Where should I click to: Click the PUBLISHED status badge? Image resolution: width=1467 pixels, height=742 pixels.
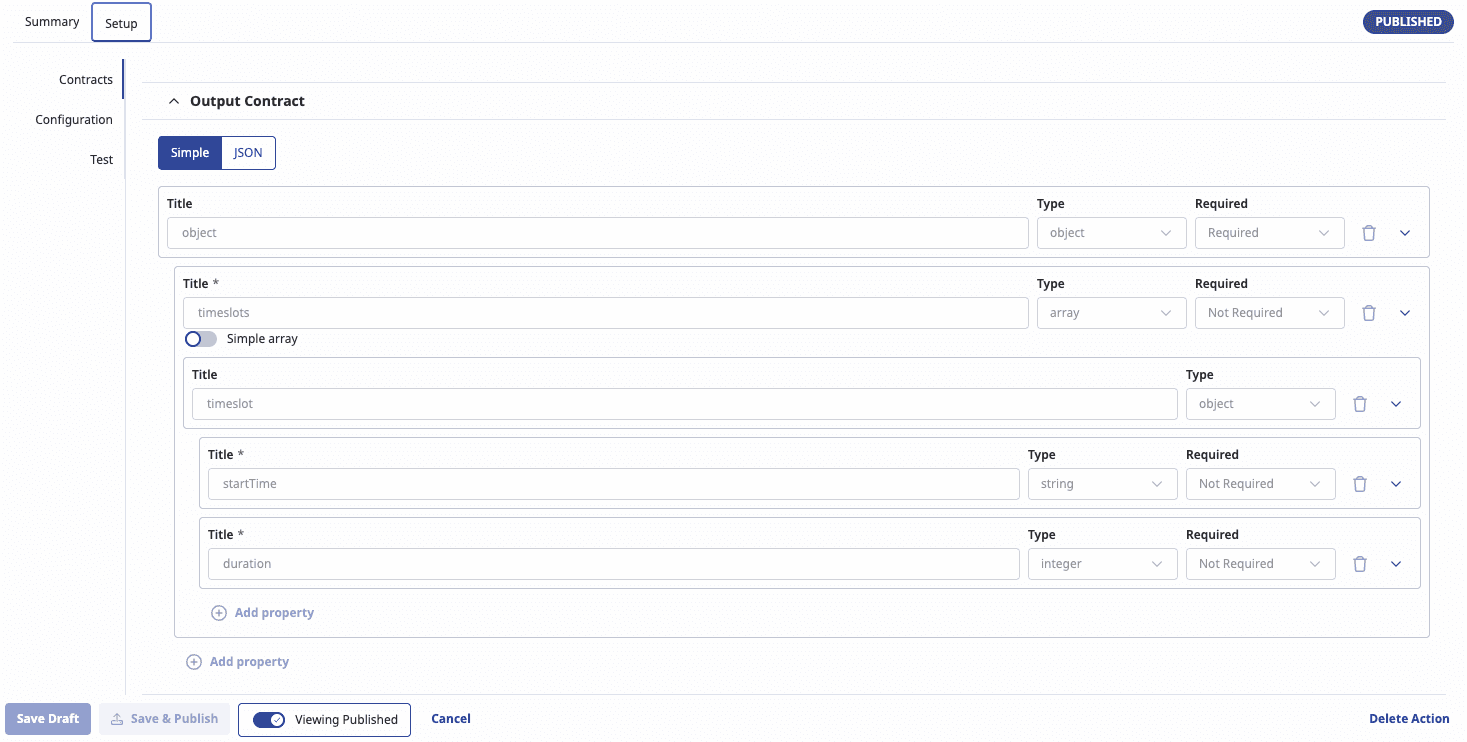pos(1408,21)
